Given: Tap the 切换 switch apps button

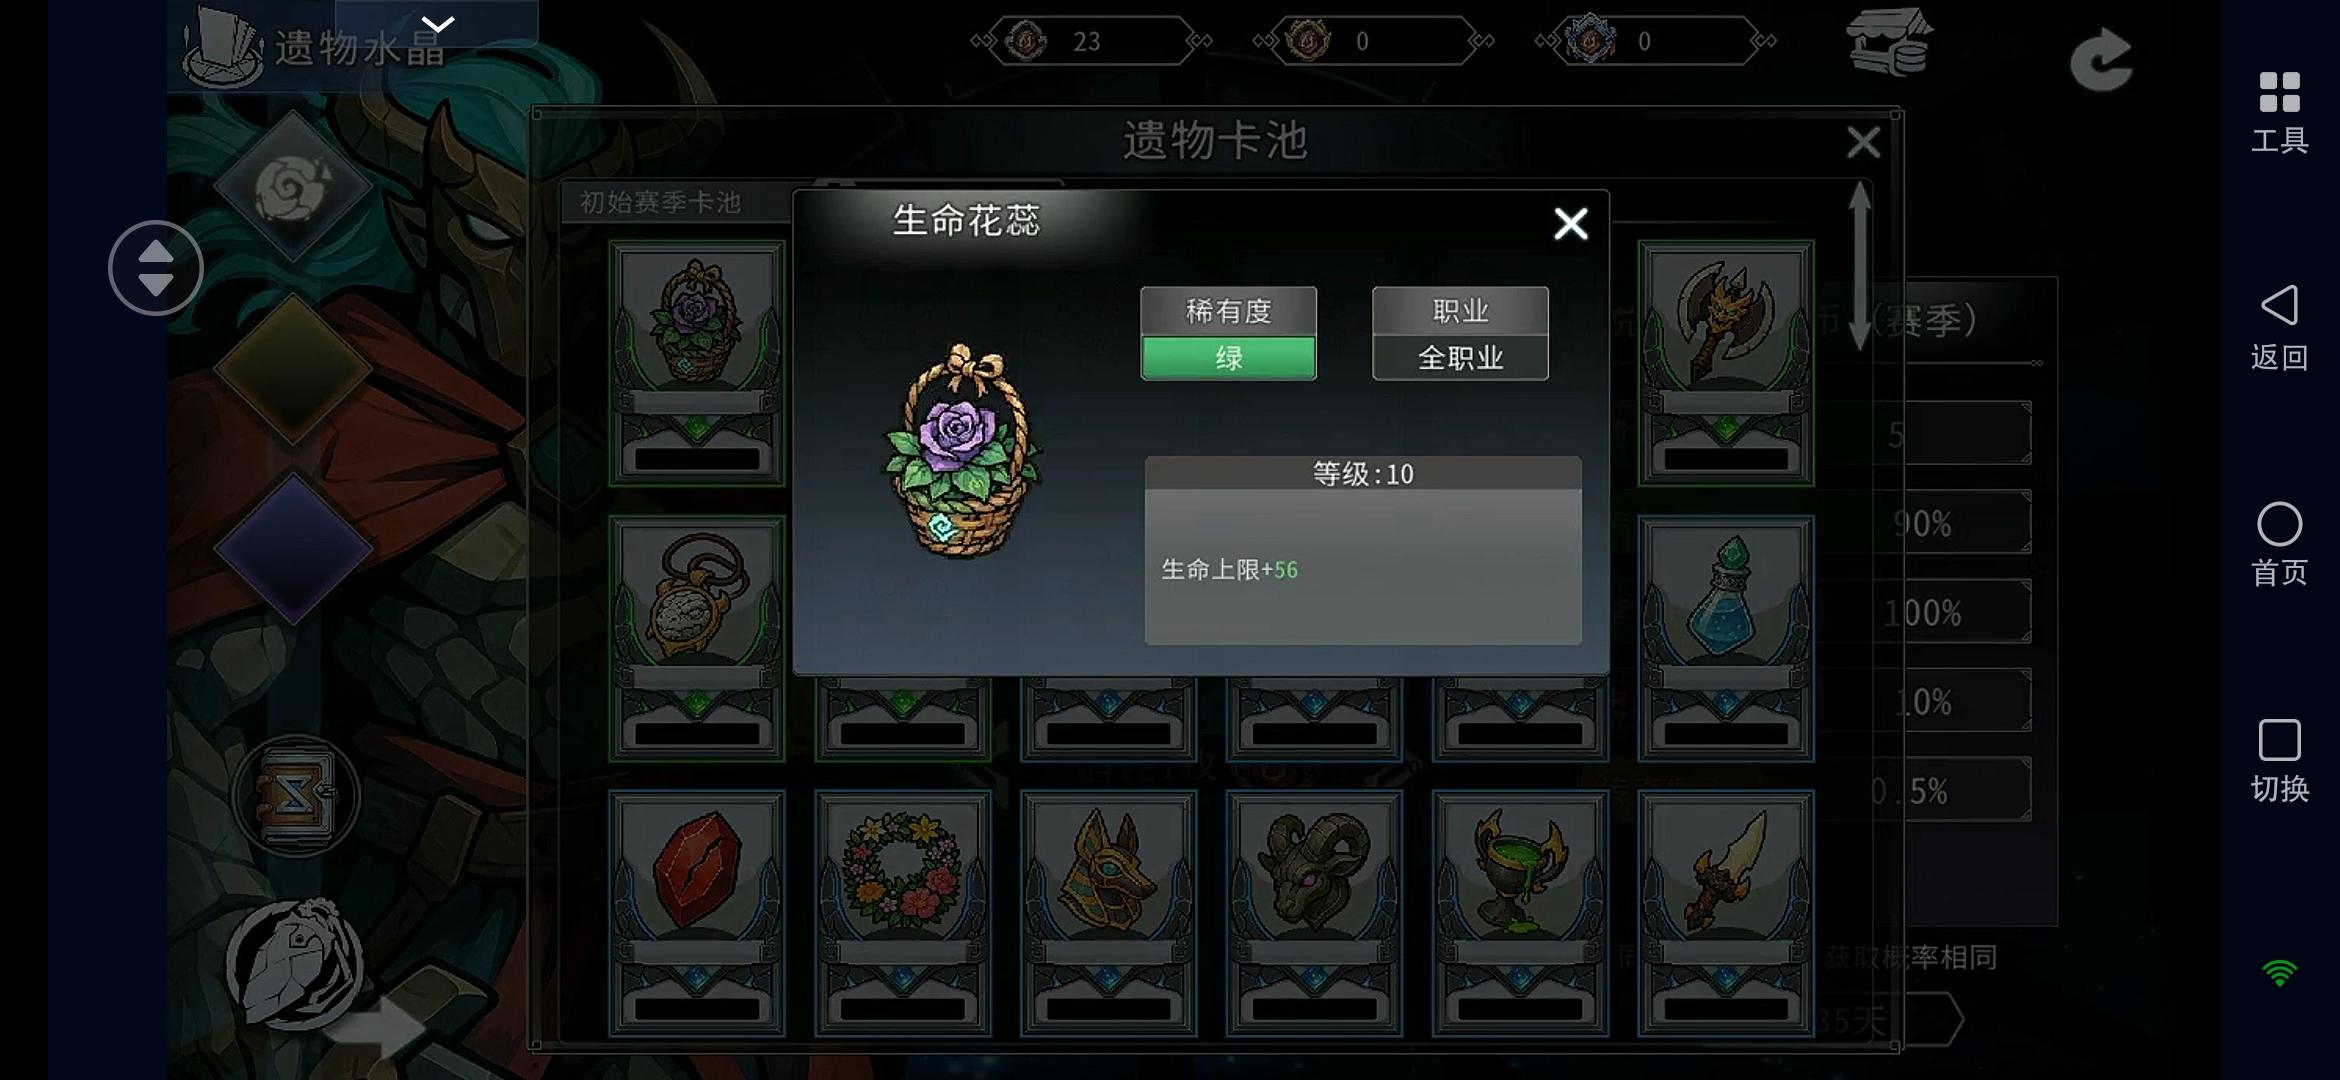Looking at the screenshot, I should point(2279,760).
